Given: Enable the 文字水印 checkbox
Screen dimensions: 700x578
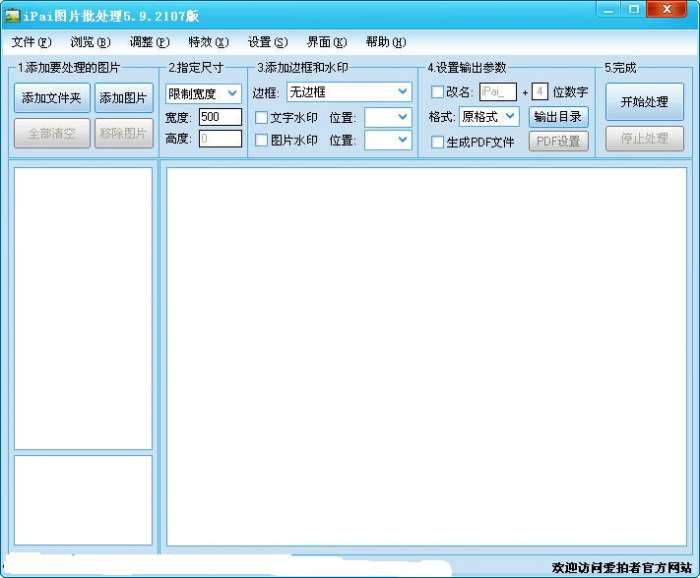Looking at the screenshot, I should click(261, 118).
